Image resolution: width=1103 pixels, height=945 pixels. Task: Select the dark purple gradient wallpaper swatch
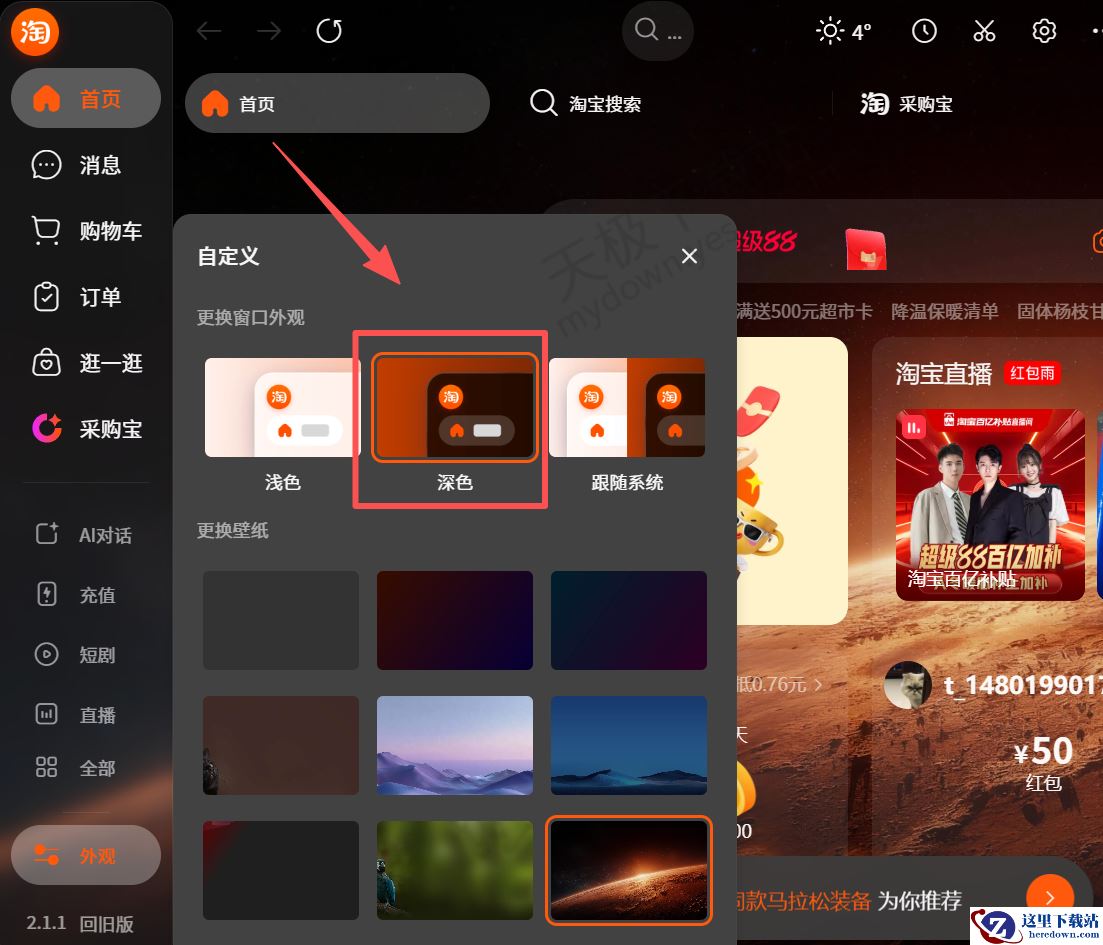[454, 619]
